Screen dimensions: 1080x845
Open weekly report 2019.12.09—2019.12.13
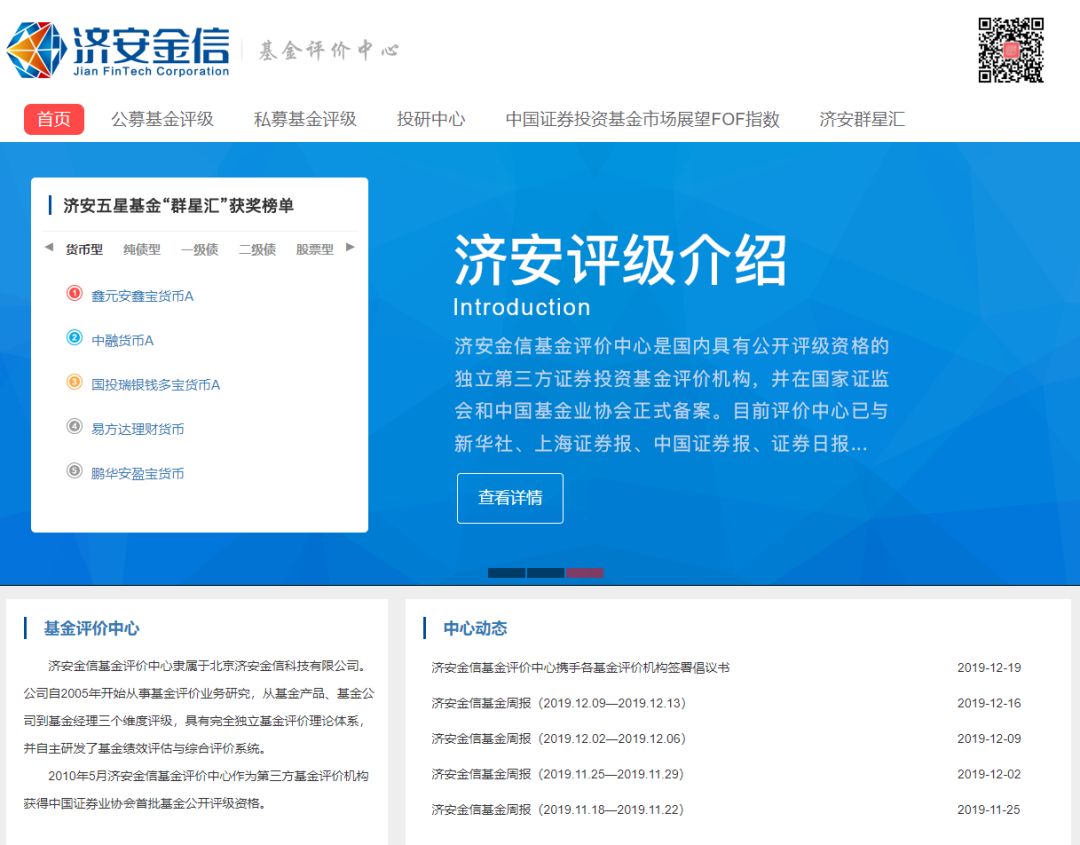[x=559, y=703]
